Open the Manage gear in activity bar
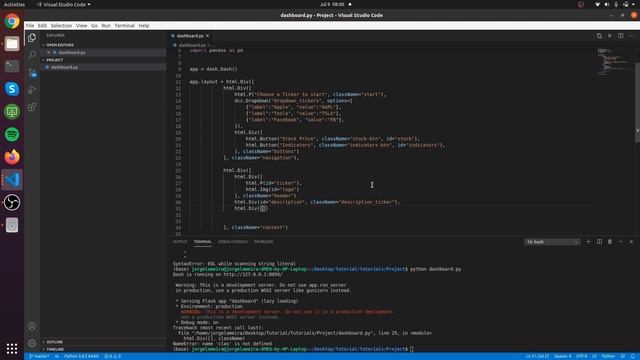 coord(32,343)
